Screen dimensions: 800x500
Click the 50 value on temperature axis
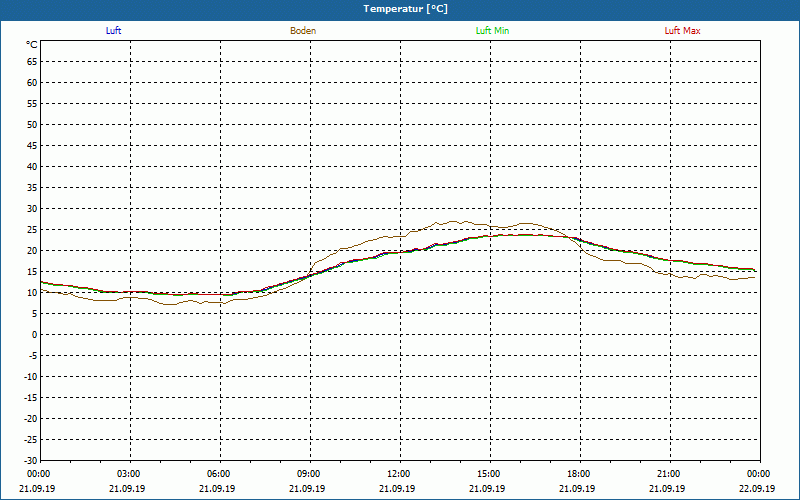(32, 125)
